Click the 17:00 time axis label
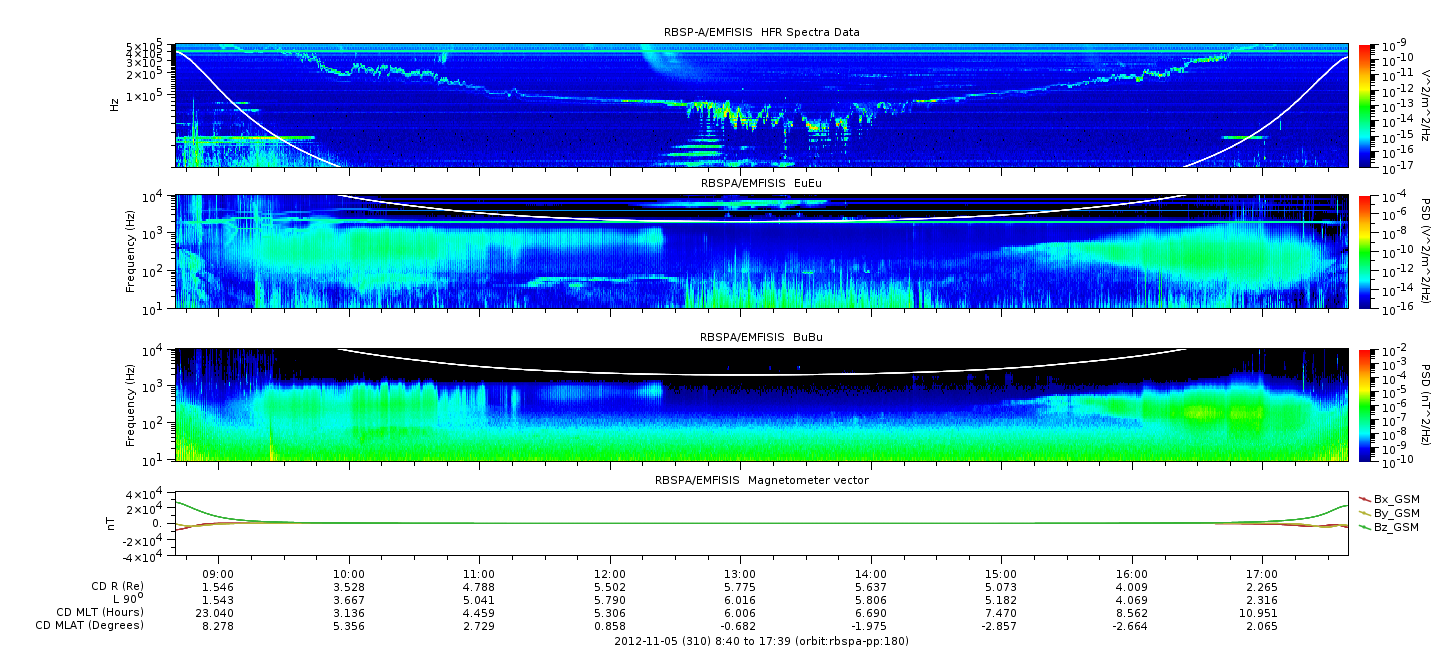This screenshot has height=658, width=1447. pyautogui.click(x=1261, y=576)
